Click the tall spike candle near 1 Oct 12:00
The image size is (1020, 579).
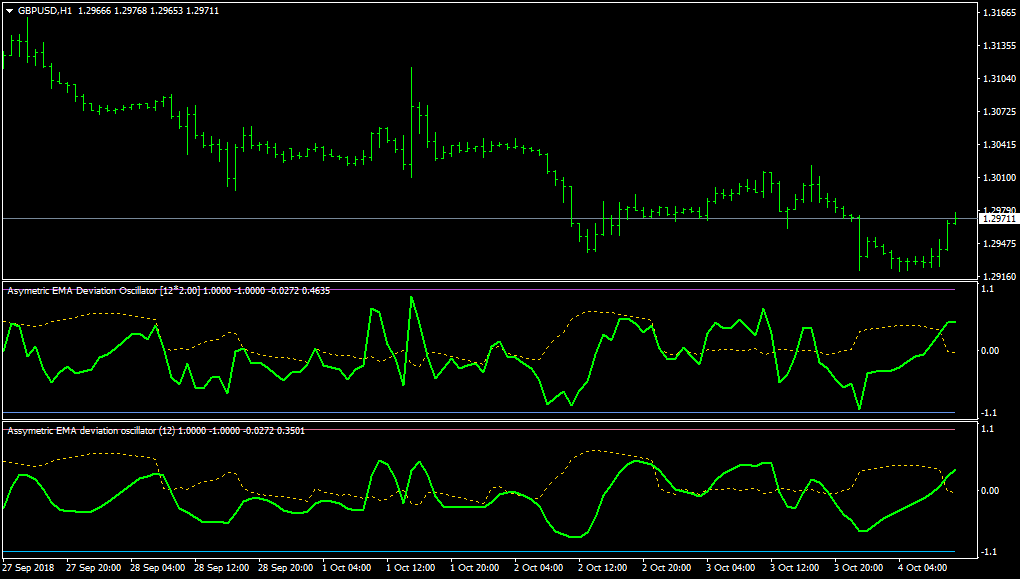pyautogui.click(x=411, y=122)
